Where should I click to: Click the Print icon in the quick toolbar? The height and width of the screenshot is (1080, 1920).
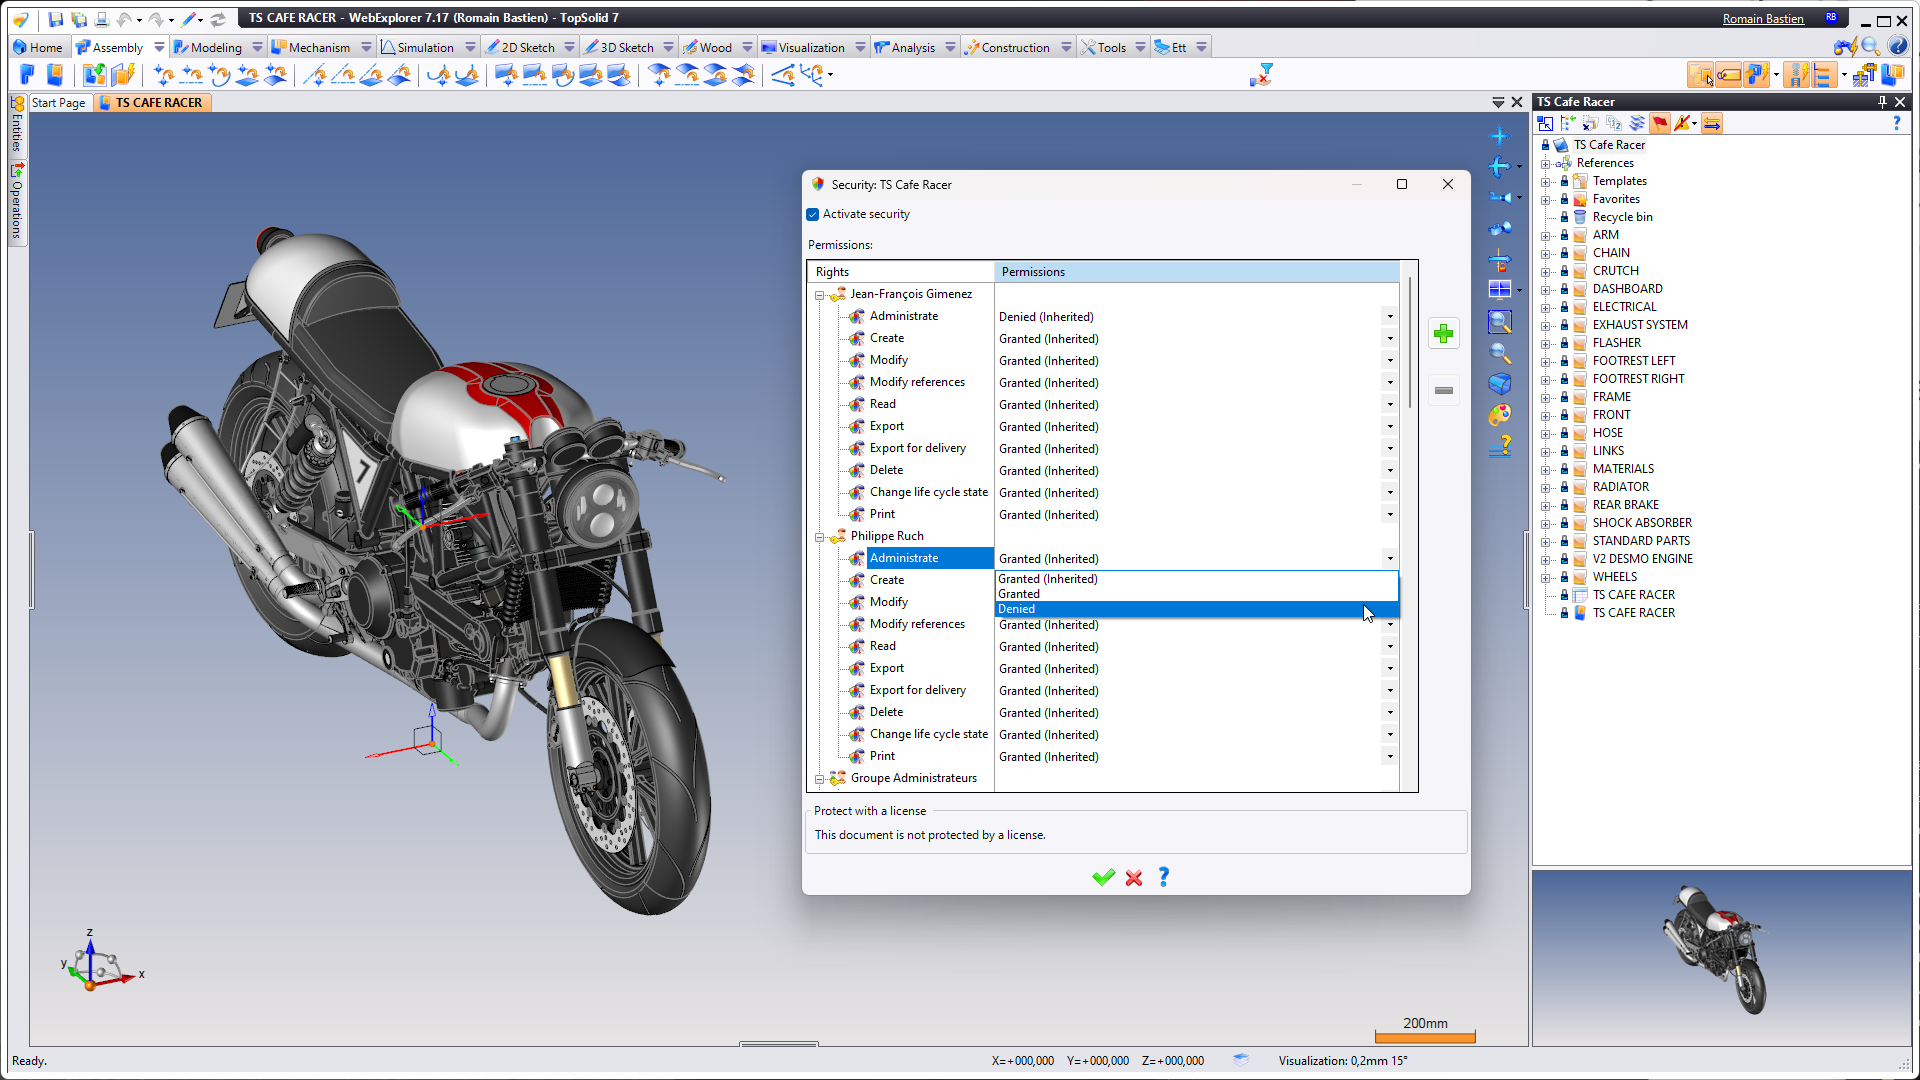point(101,19)
